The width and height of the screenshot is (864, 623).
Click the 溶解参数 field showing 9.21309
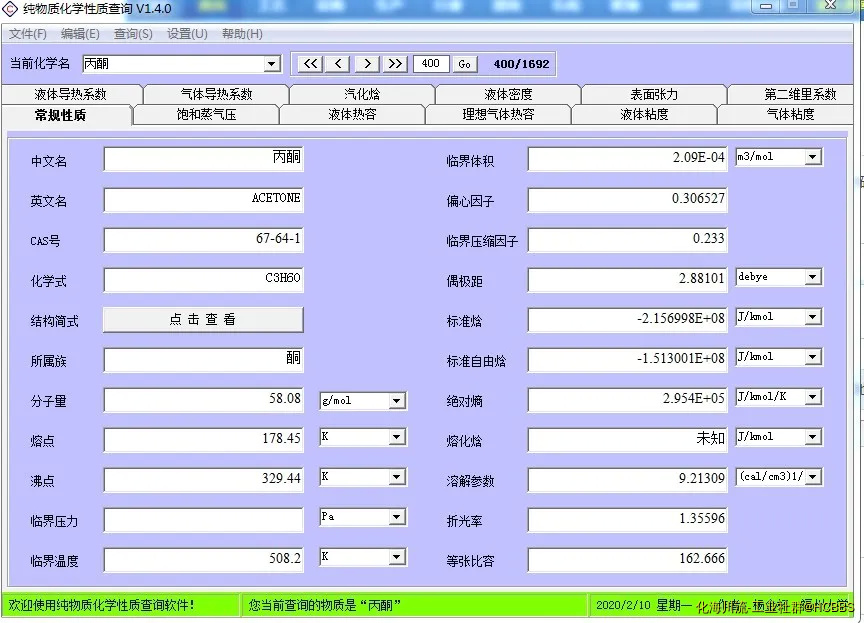(x=628, y=479)
